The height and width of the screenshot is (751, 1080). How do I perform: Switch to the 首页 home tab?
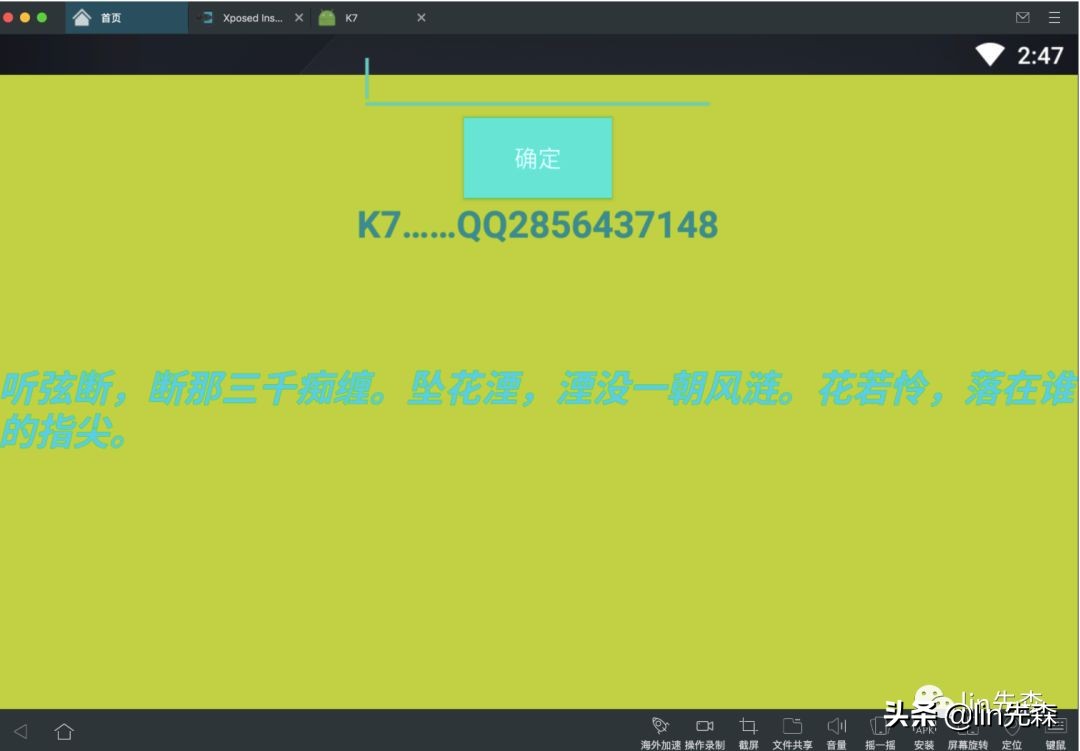coord(126,18)
